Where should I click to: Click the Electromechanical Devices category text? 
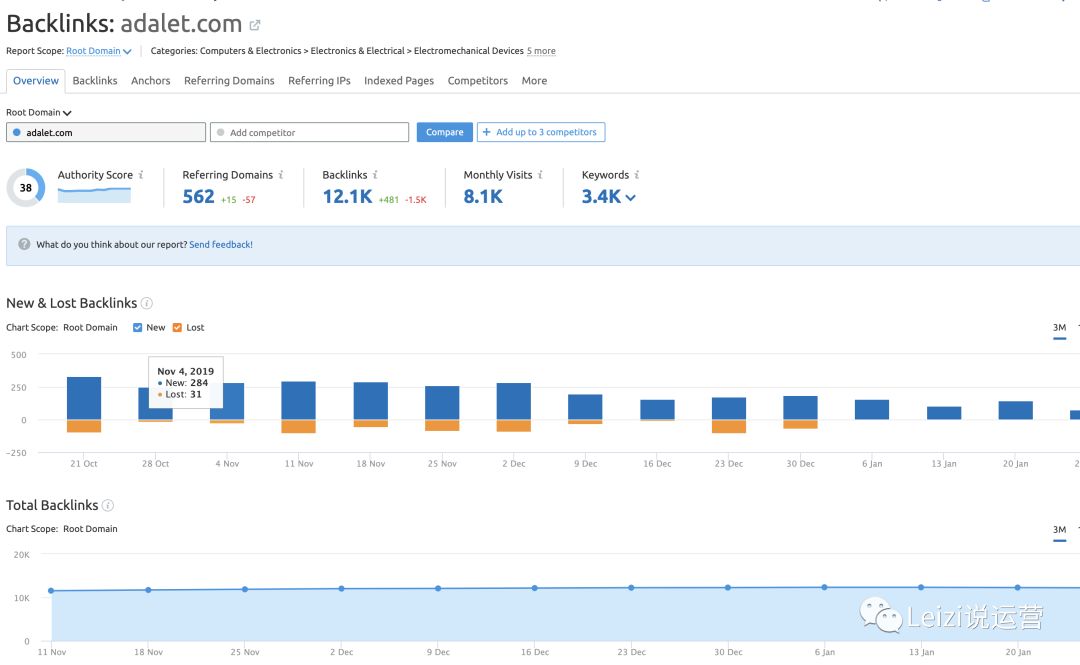(x=468, y=51)
